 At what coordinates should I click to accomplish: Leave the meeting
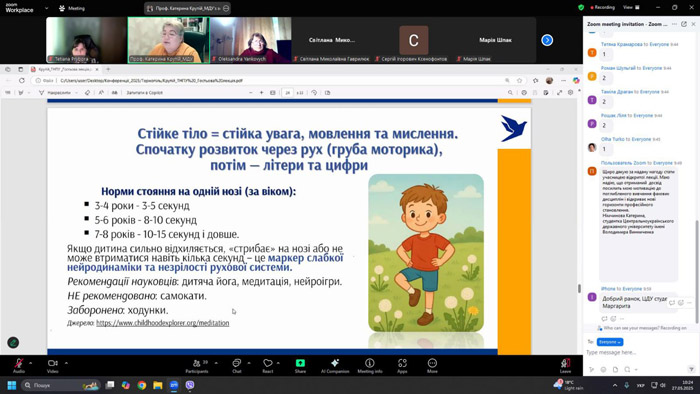565,365
